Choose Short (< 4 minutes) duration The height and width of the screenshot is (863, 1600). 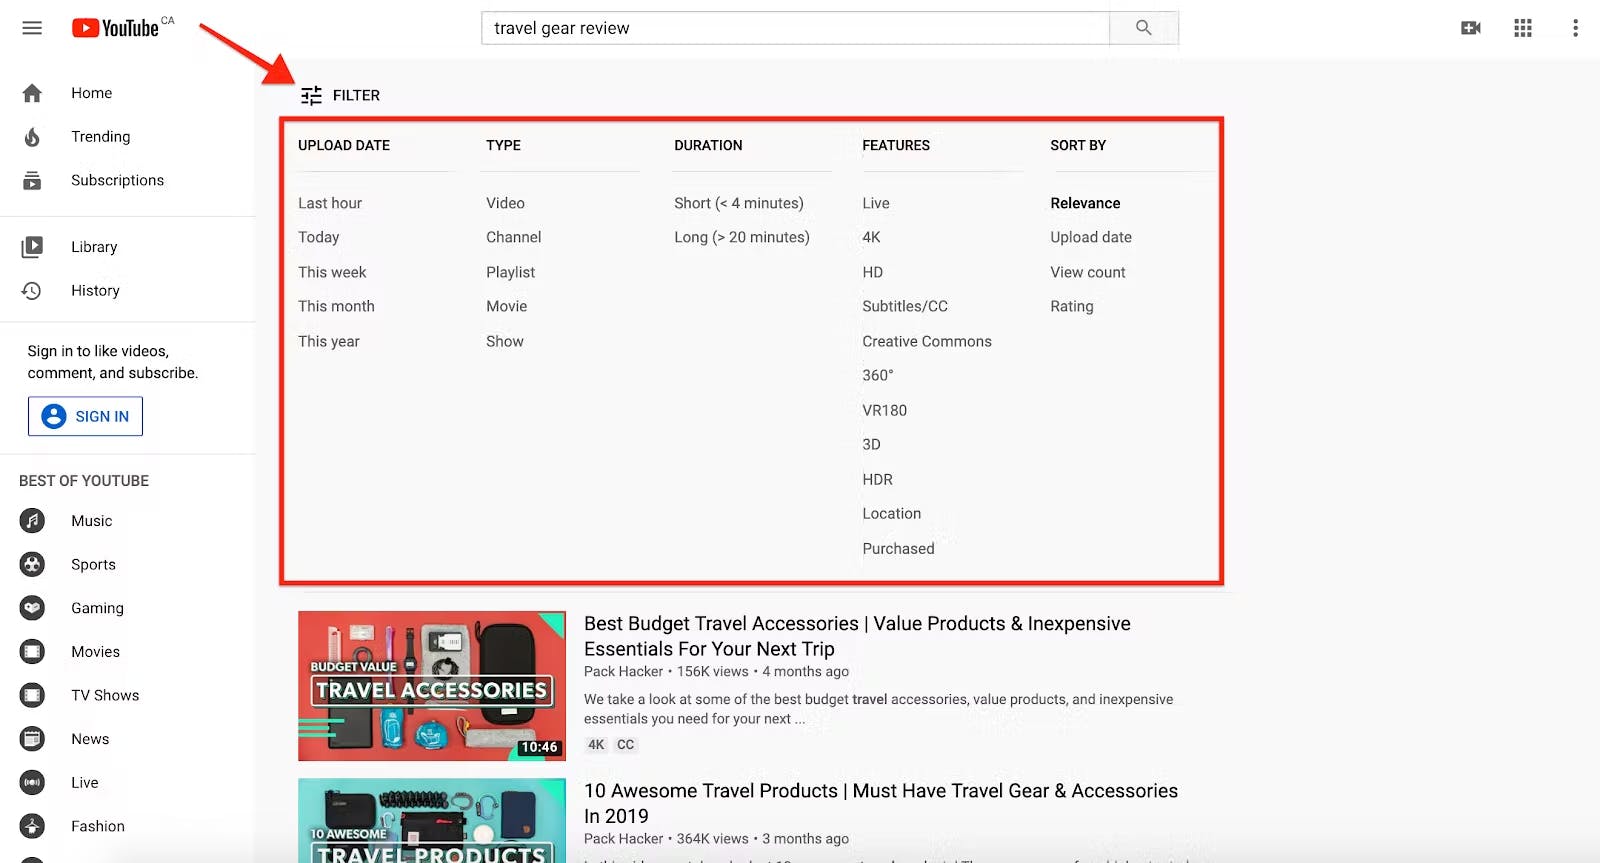[x=739, y=203]
